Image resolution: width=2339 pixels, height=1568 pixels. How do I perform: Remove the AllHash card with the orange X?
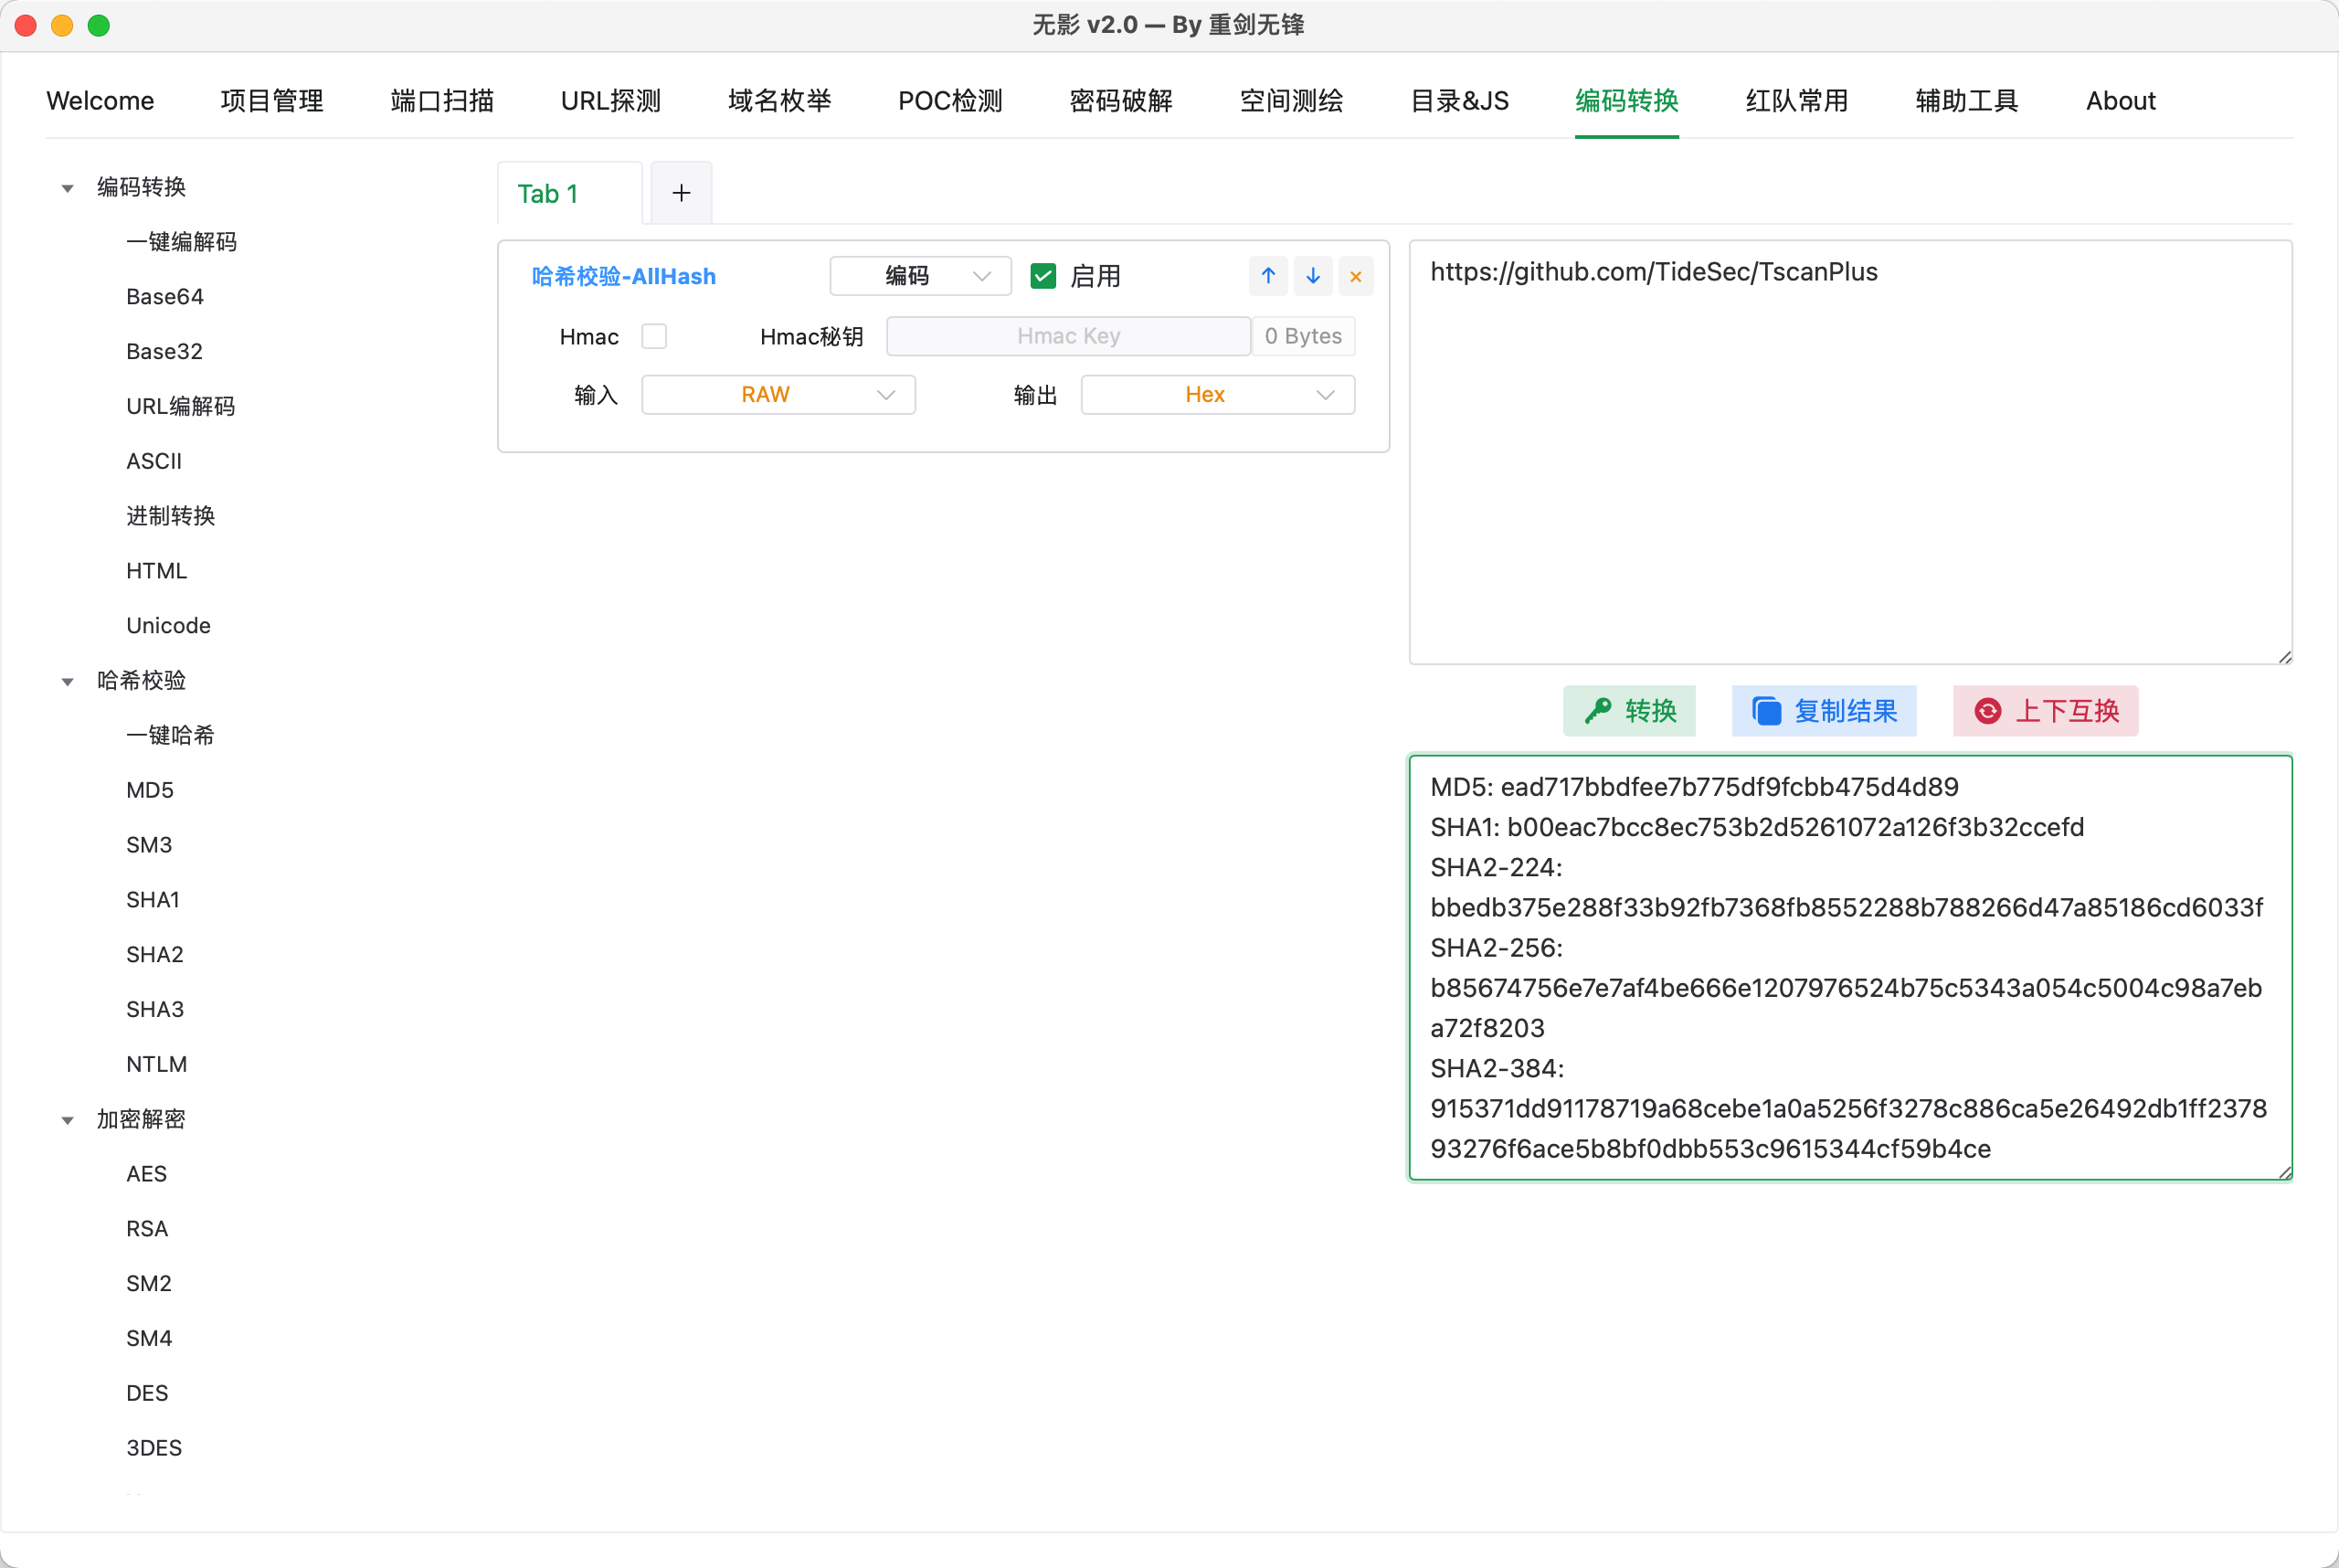pyautogui.click(x=1355, y=277)
